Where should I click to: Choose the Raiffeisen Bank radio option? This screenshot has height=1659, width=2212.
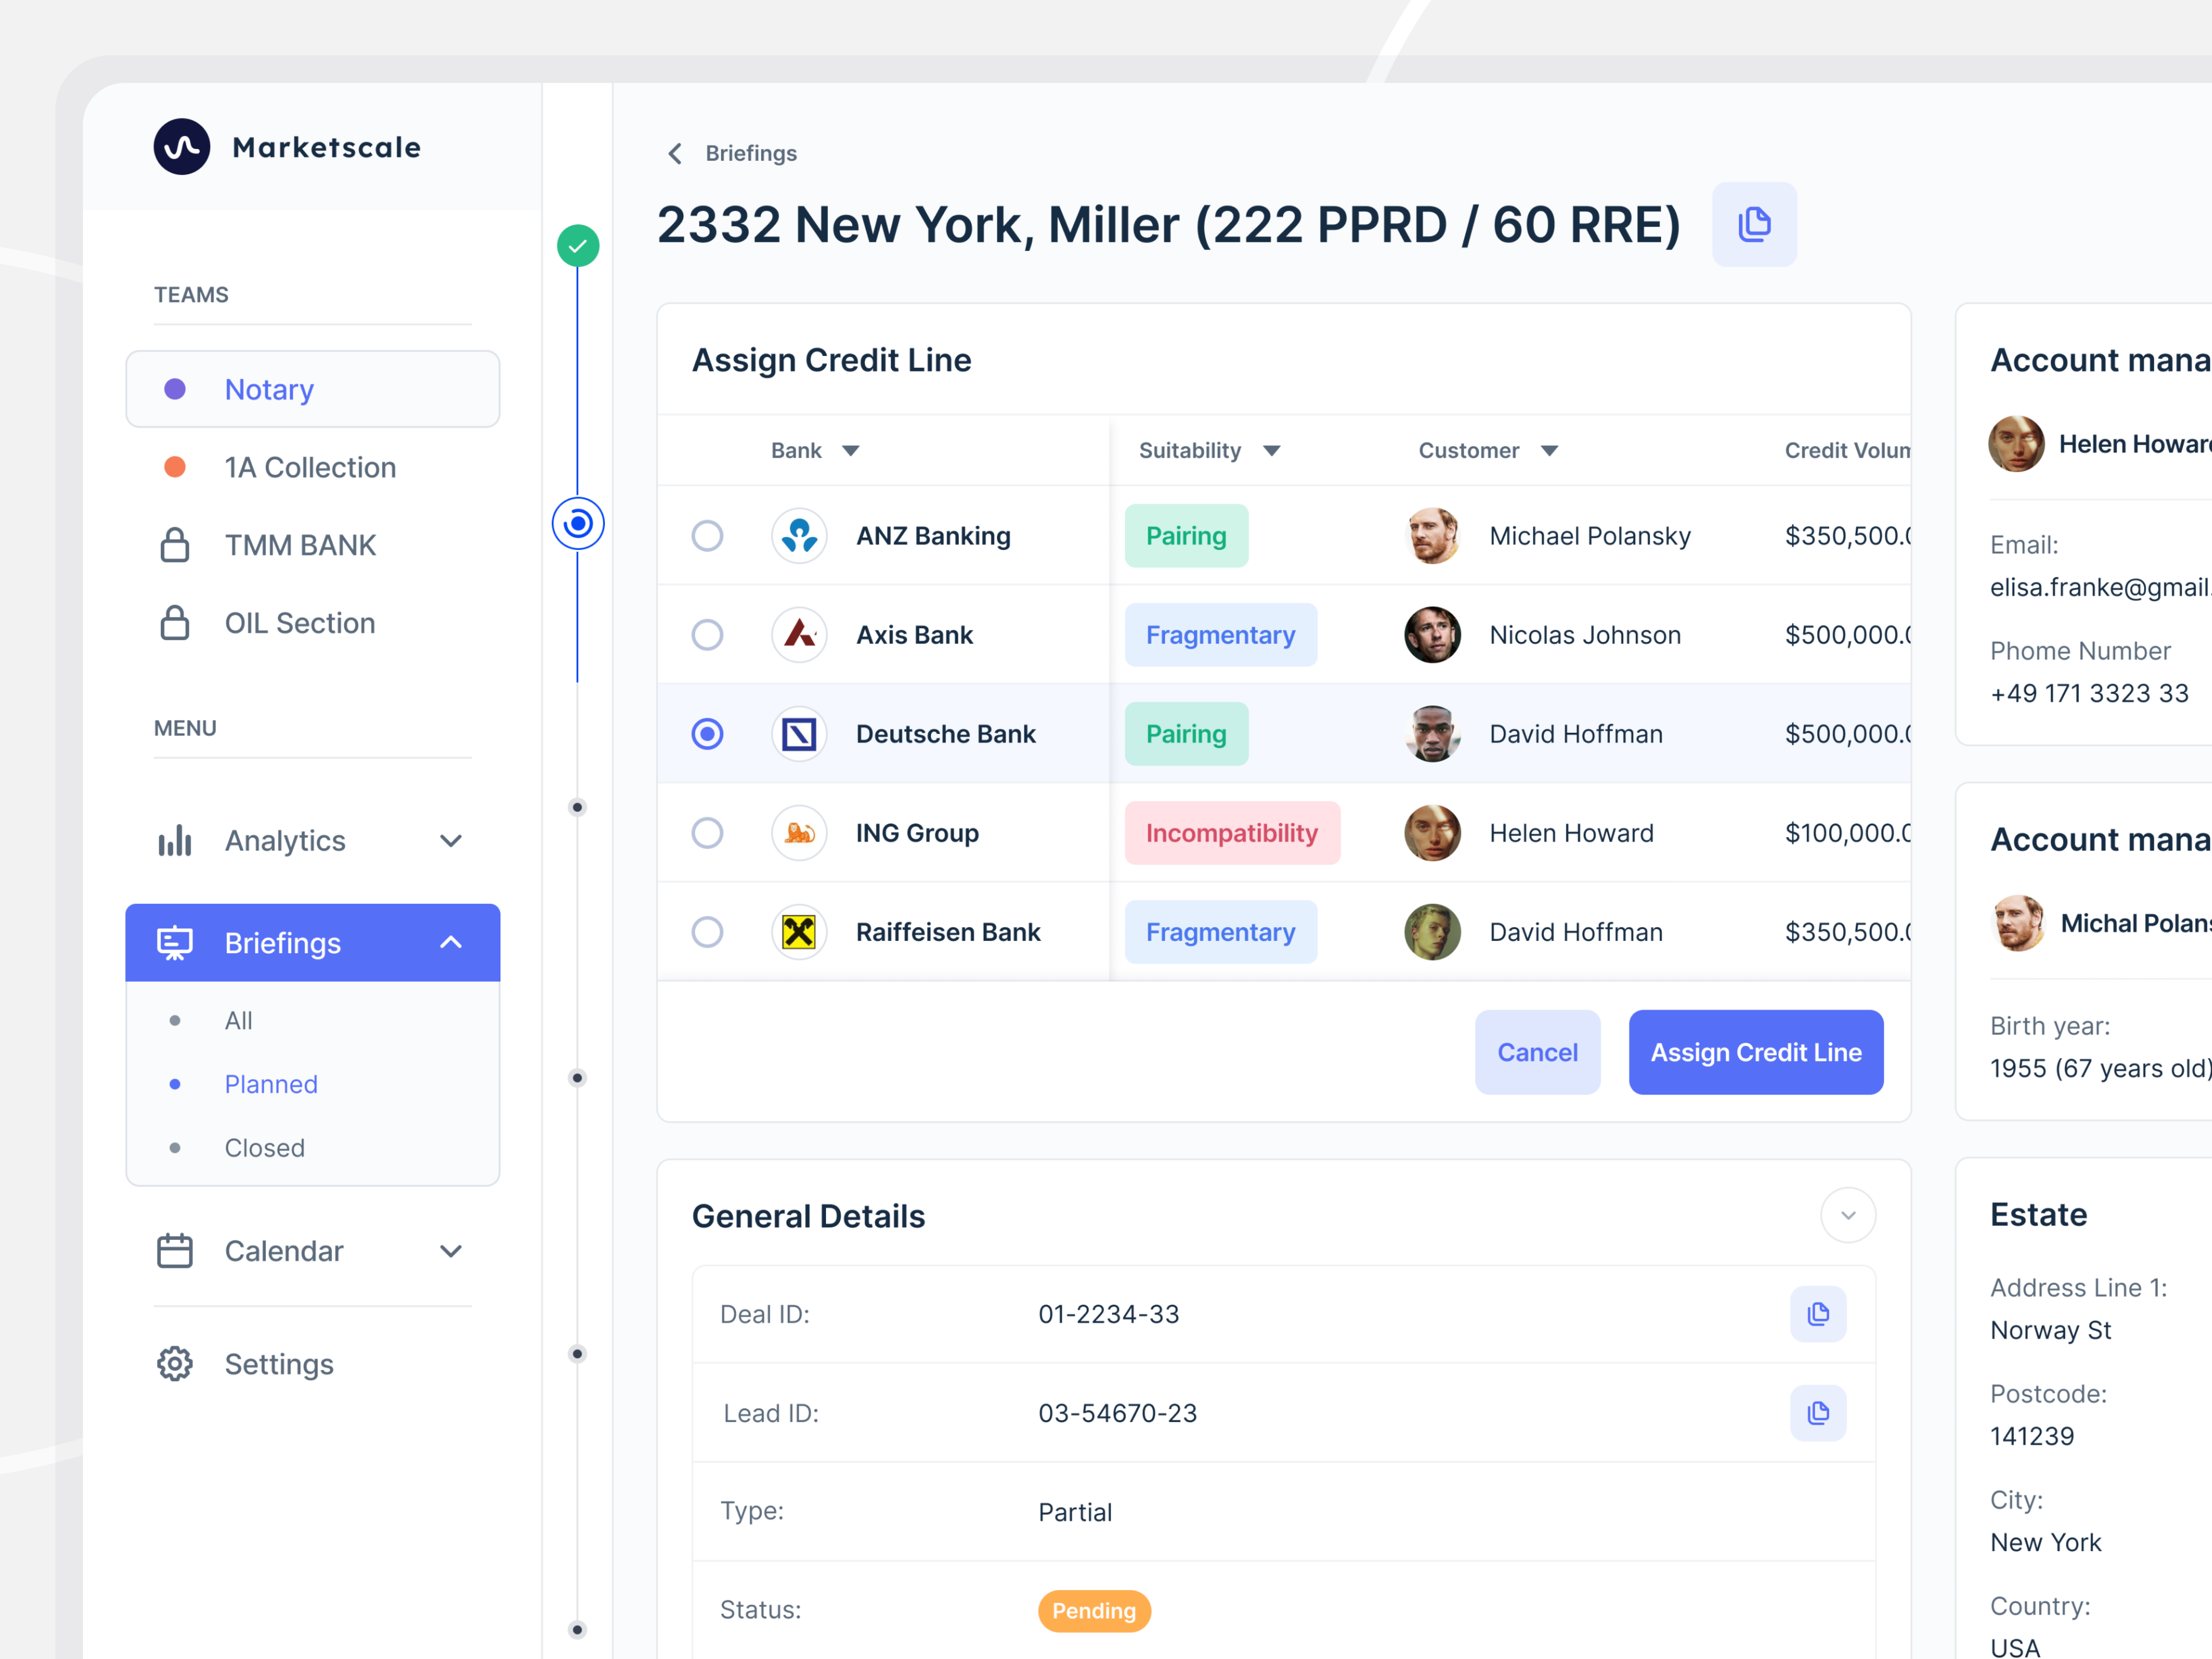pyautogui.click(x=707, y=932)
